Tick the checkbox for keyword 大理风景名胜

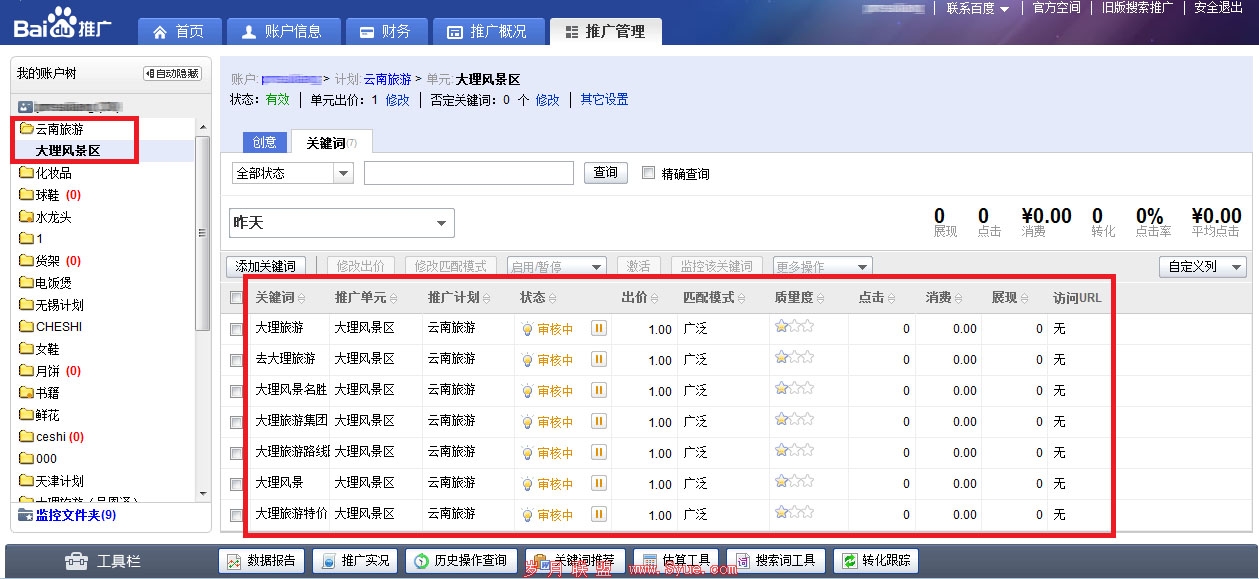[x=236, y=391]
